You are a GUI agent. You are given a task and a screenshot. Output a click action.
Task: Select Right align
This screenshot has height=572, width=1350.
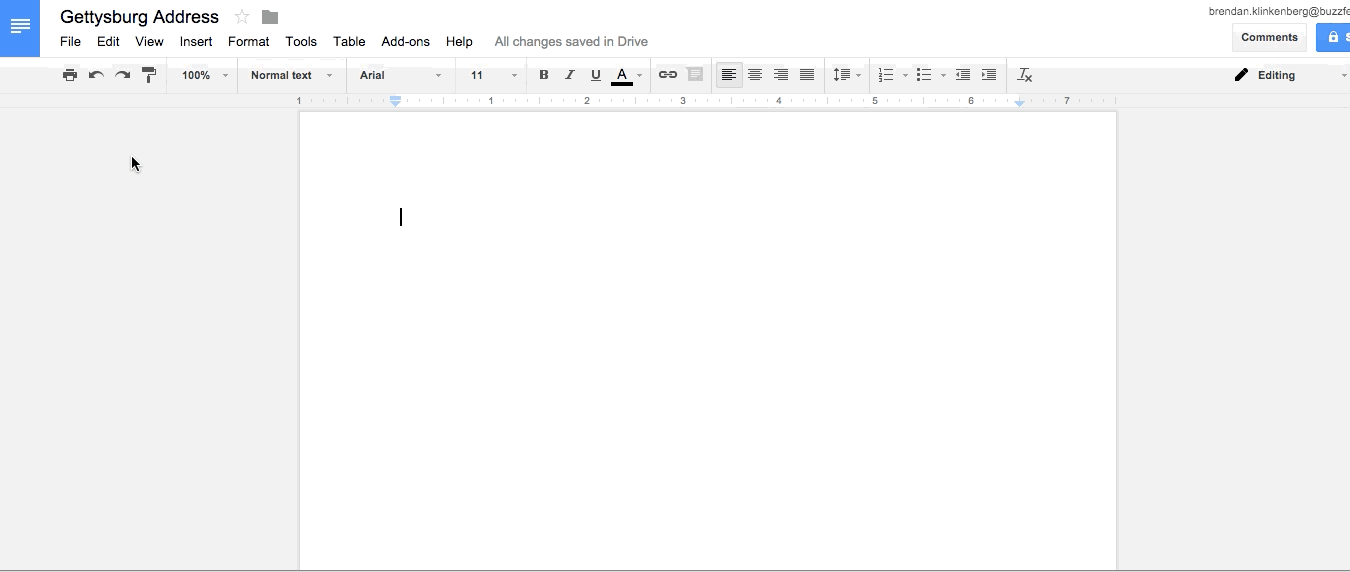tap(781, 75)
